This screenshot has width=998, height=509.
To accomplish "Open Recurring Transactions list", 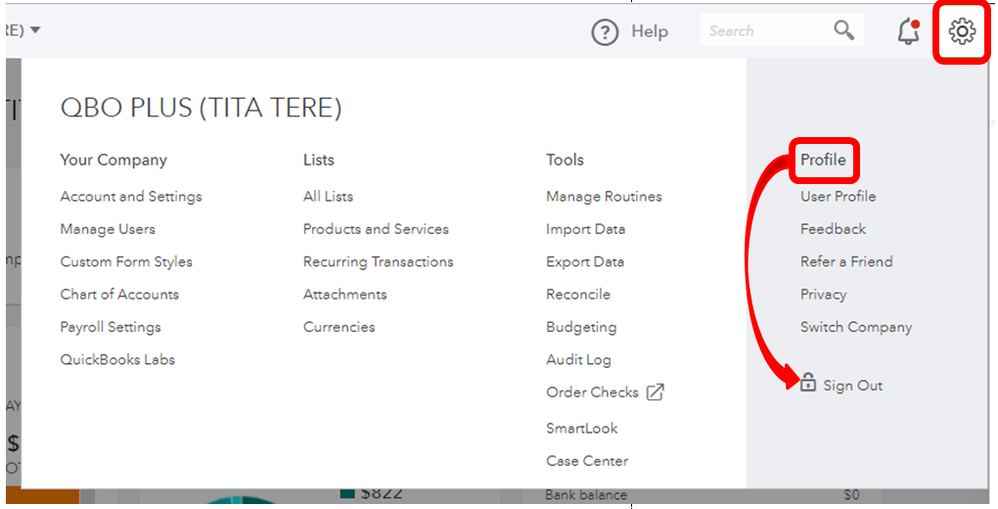I will click(x=378, y=262).
